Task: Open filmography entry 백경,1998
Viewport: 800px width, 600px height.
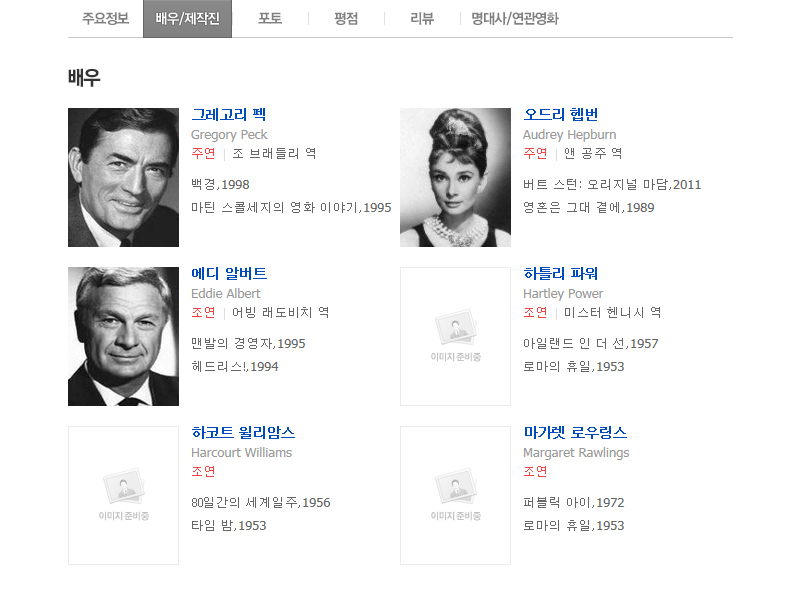Action: click(220, 185)
